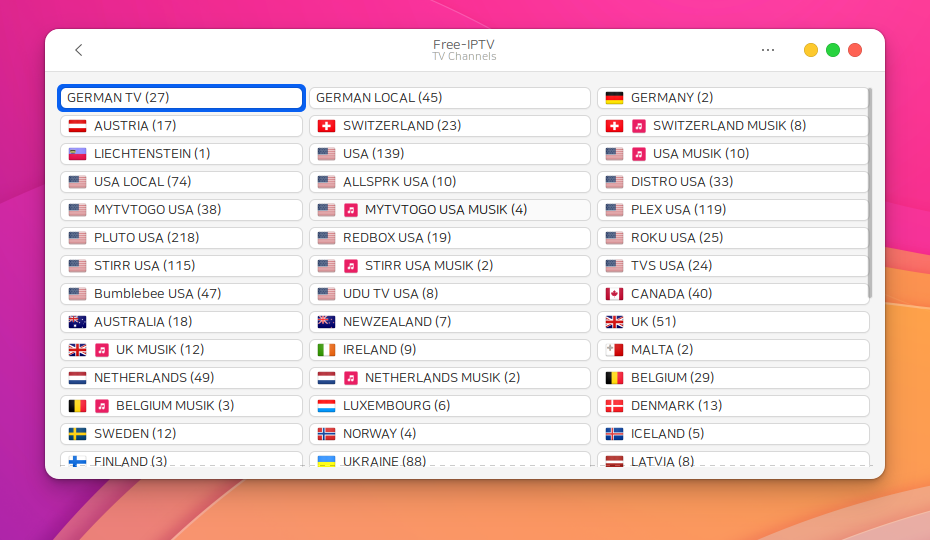The image size is (930, 540).
Task: Click the music icon on UK MUSIK
Action: tap(102, 350)
